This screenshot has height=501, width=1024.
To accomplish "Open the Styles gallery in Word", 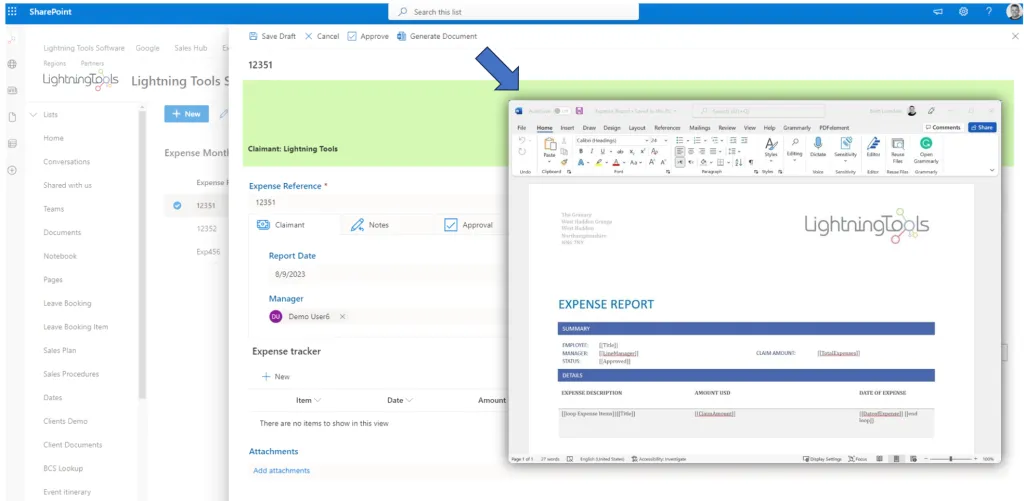I will (x=771, y=149).
